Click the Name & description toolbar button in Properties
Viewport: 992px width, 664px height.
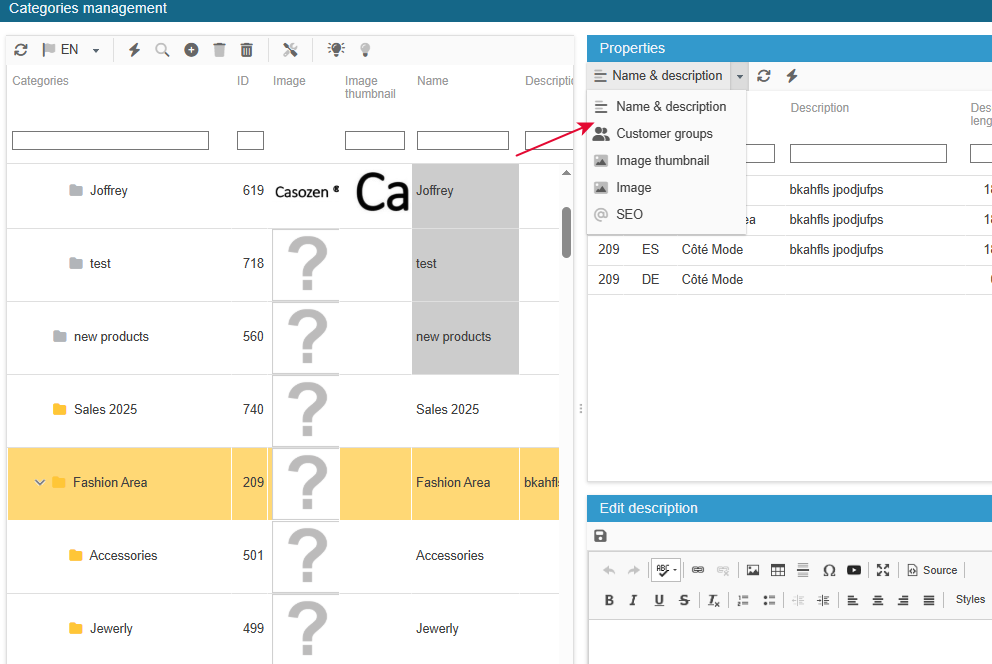[659, 76]
